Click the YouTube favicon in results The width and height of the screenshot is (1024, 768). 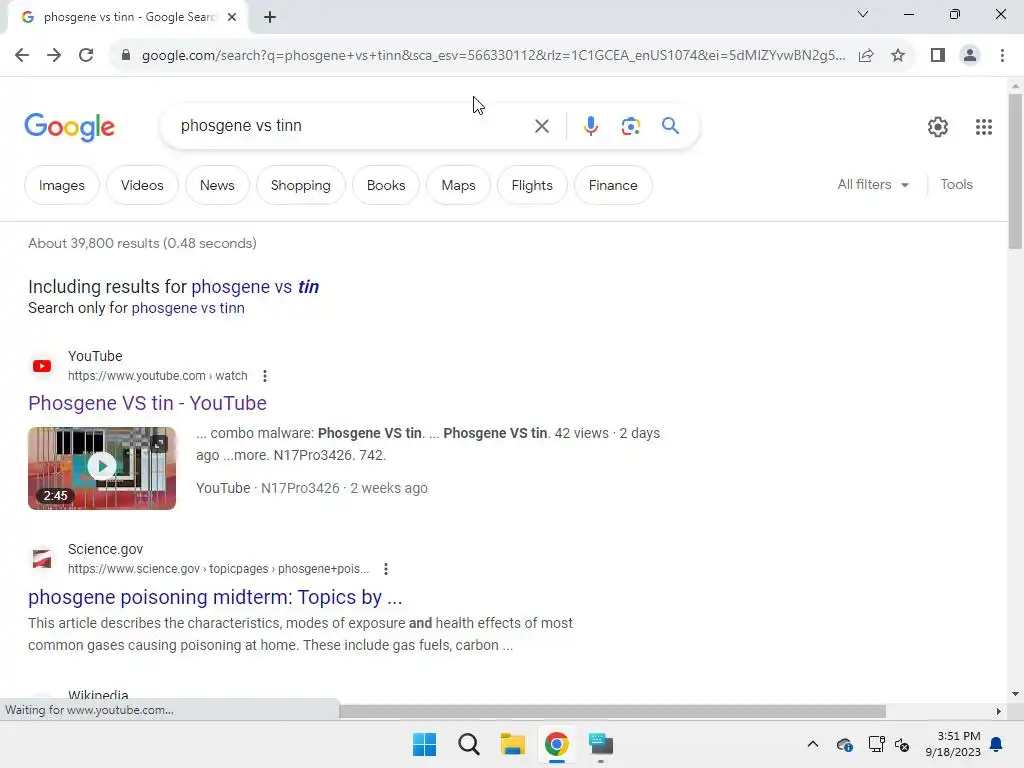click(x=42, y=366)
